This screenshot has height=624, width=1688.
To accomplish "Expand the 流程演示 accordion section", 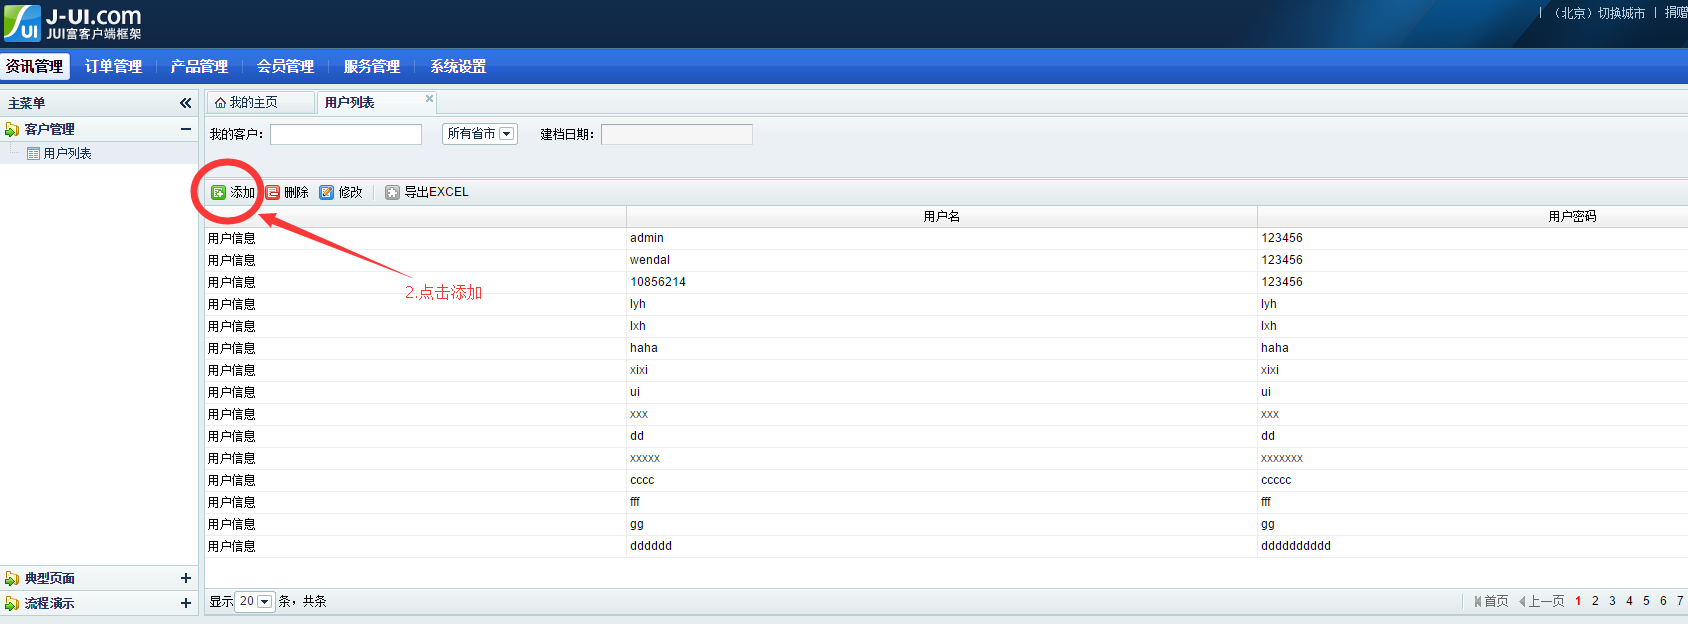I will click(x=185, y=603).
